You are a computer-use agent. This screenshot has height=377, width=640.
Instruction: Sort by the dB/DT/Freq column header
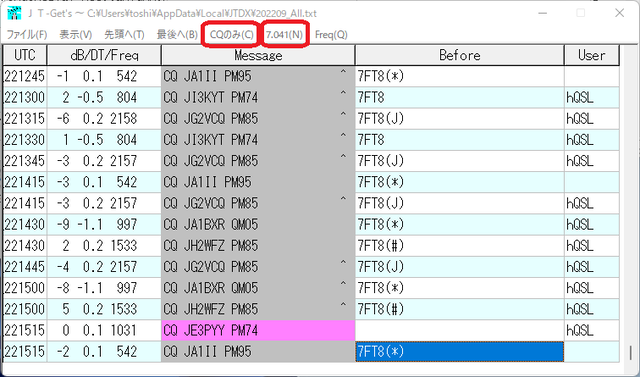tap(104, 55)
